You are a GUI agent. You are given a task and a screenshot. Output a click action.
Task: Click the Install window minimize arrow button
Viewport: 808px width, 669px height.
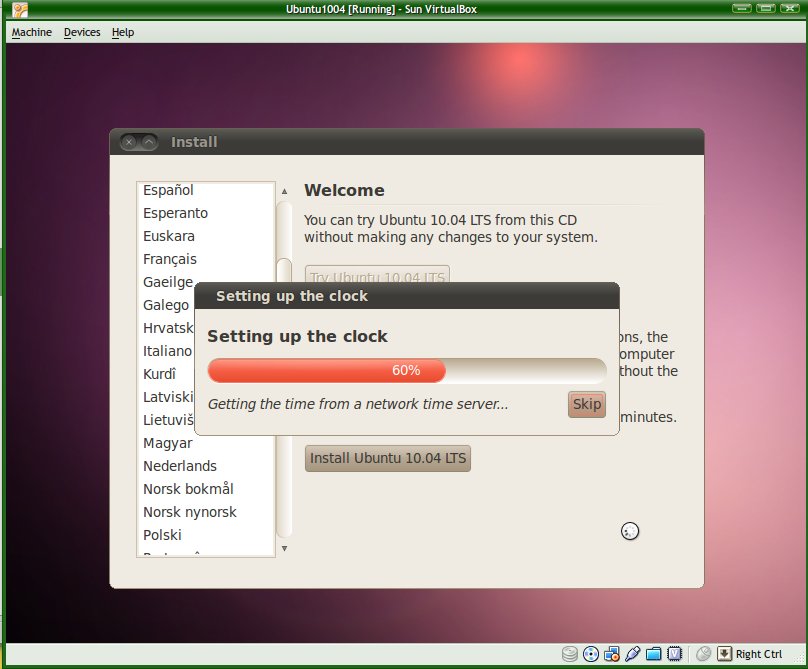(x=149, y=142)
